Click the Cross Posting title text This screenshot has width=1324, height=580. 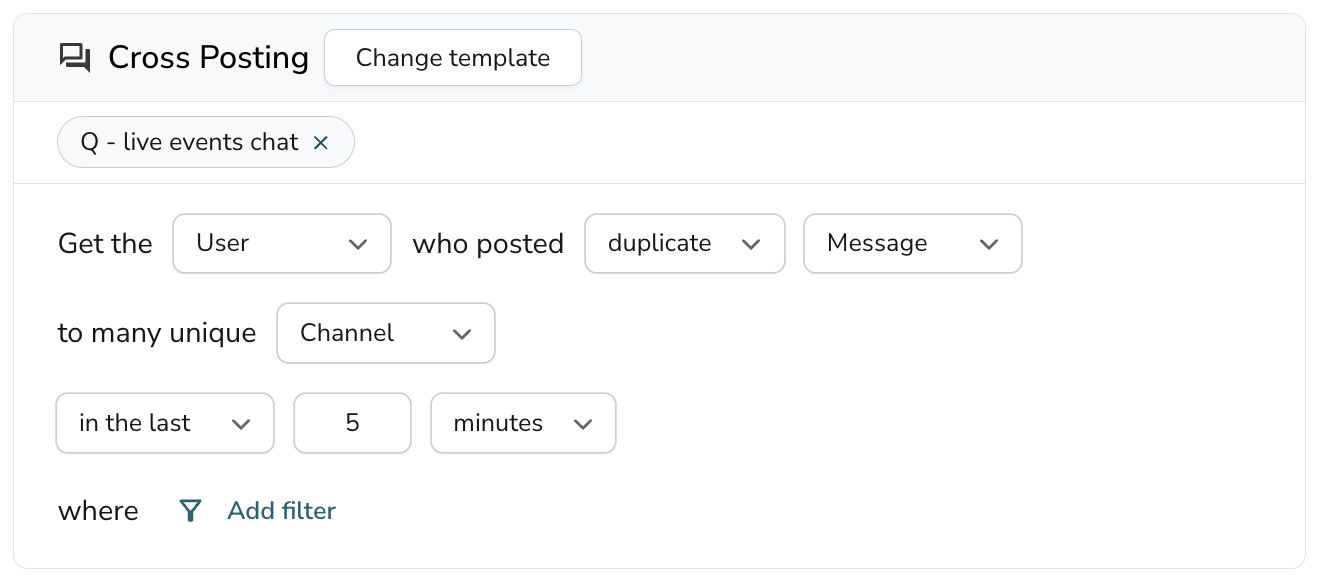(x=208, y=57)
